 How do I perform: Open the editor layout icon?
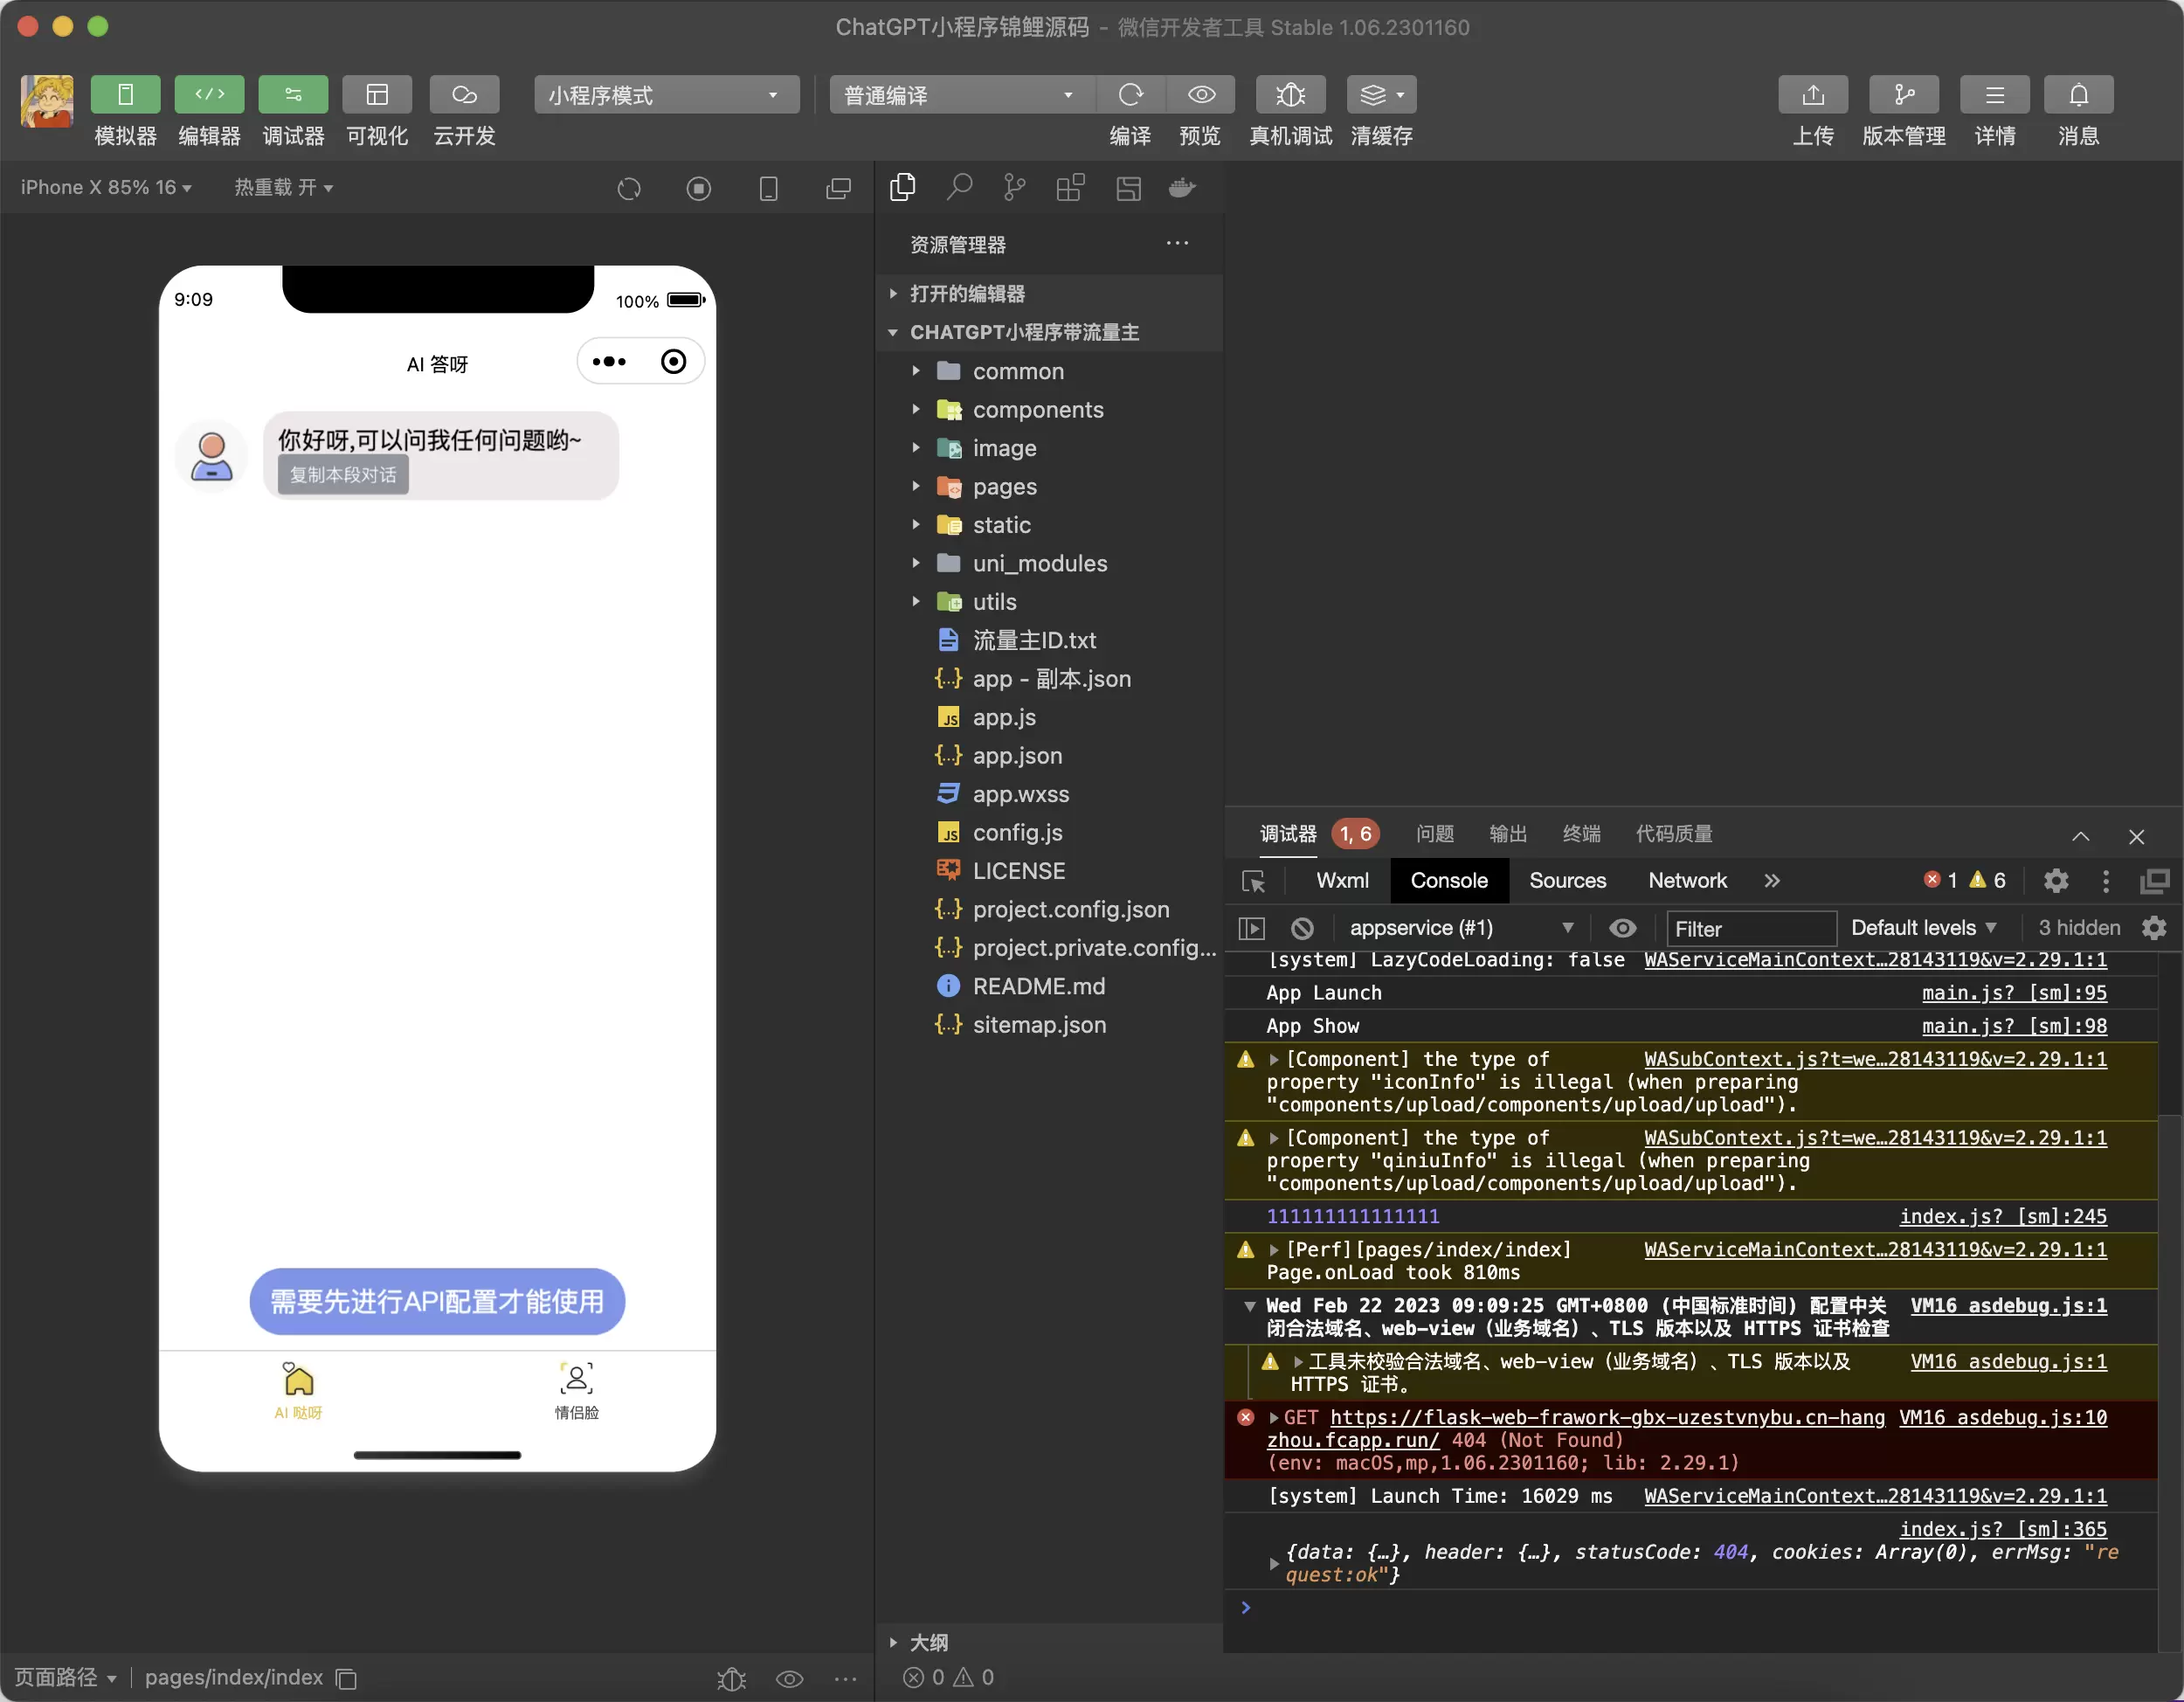(x=1128, y=187)
